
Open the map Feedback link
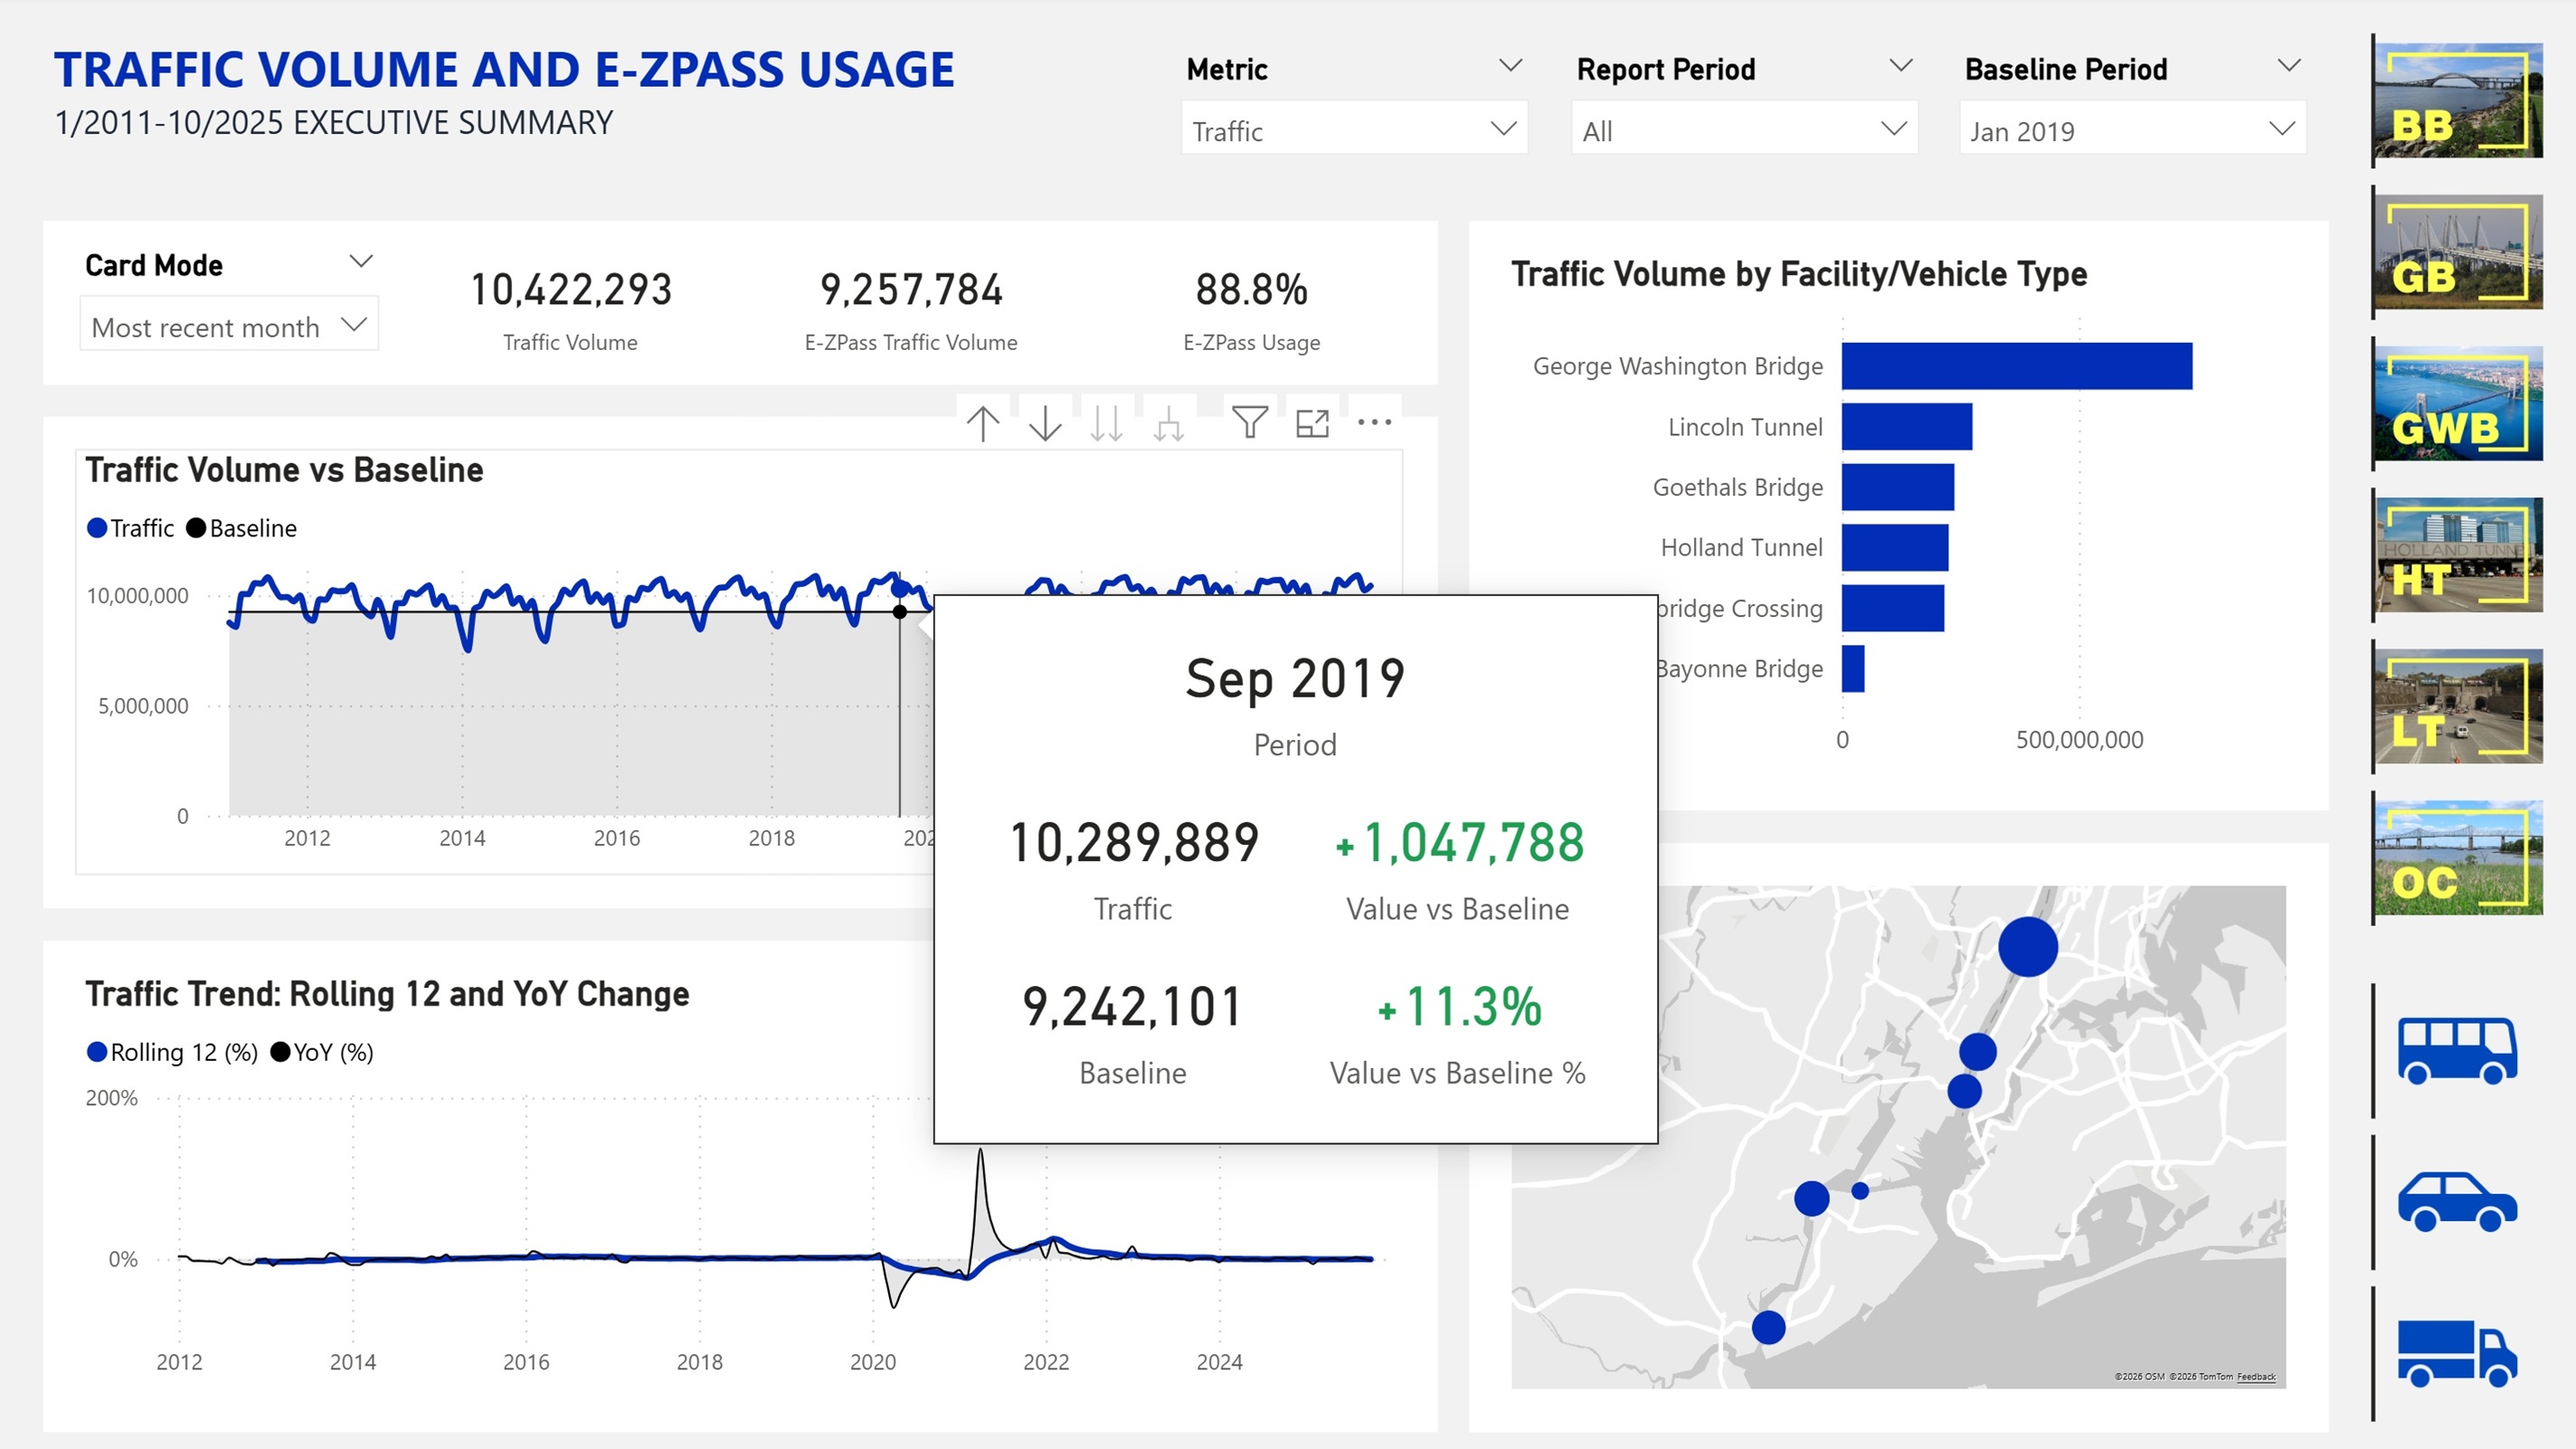click(x=2255, y=1377)
